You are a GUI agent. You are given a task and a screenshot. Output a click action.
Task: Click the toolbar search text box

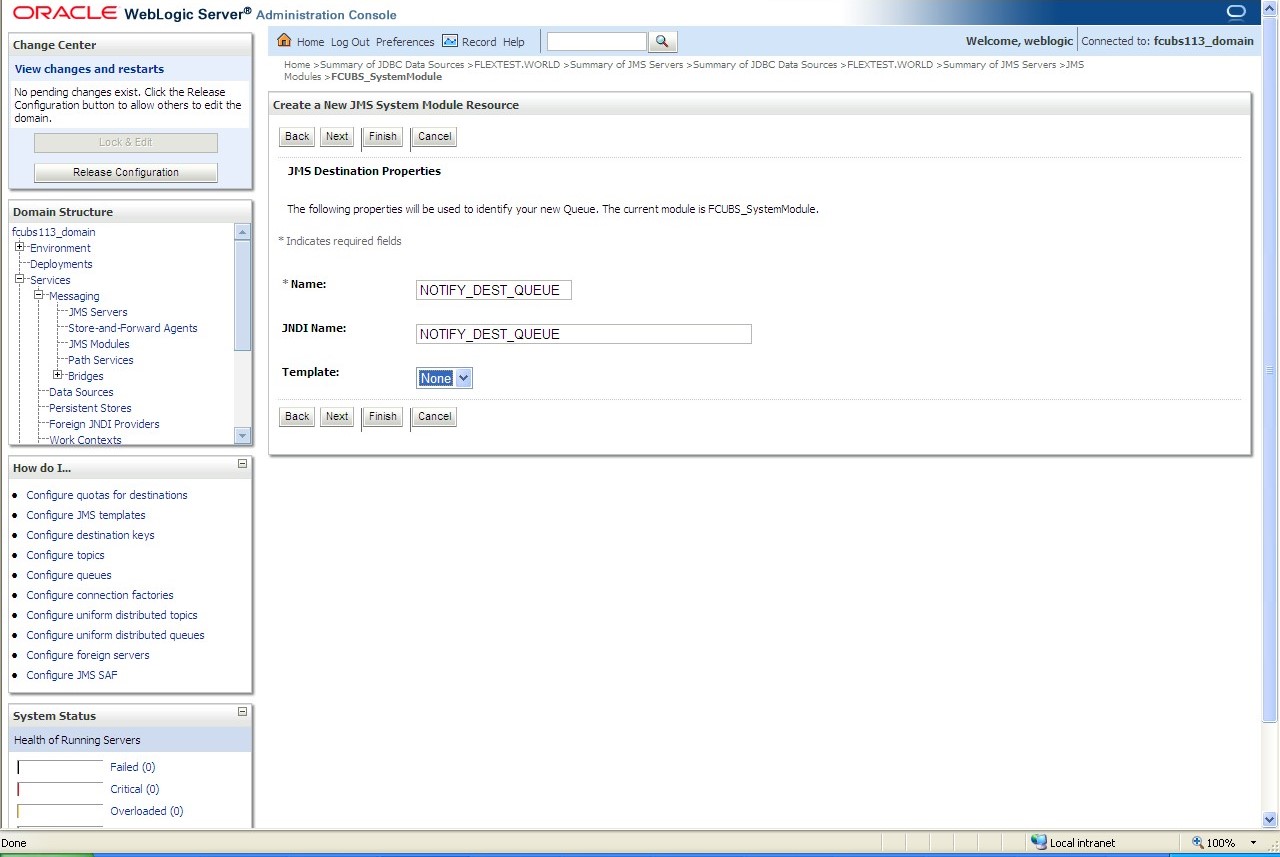pyautogui.click(x=597, y=42)
